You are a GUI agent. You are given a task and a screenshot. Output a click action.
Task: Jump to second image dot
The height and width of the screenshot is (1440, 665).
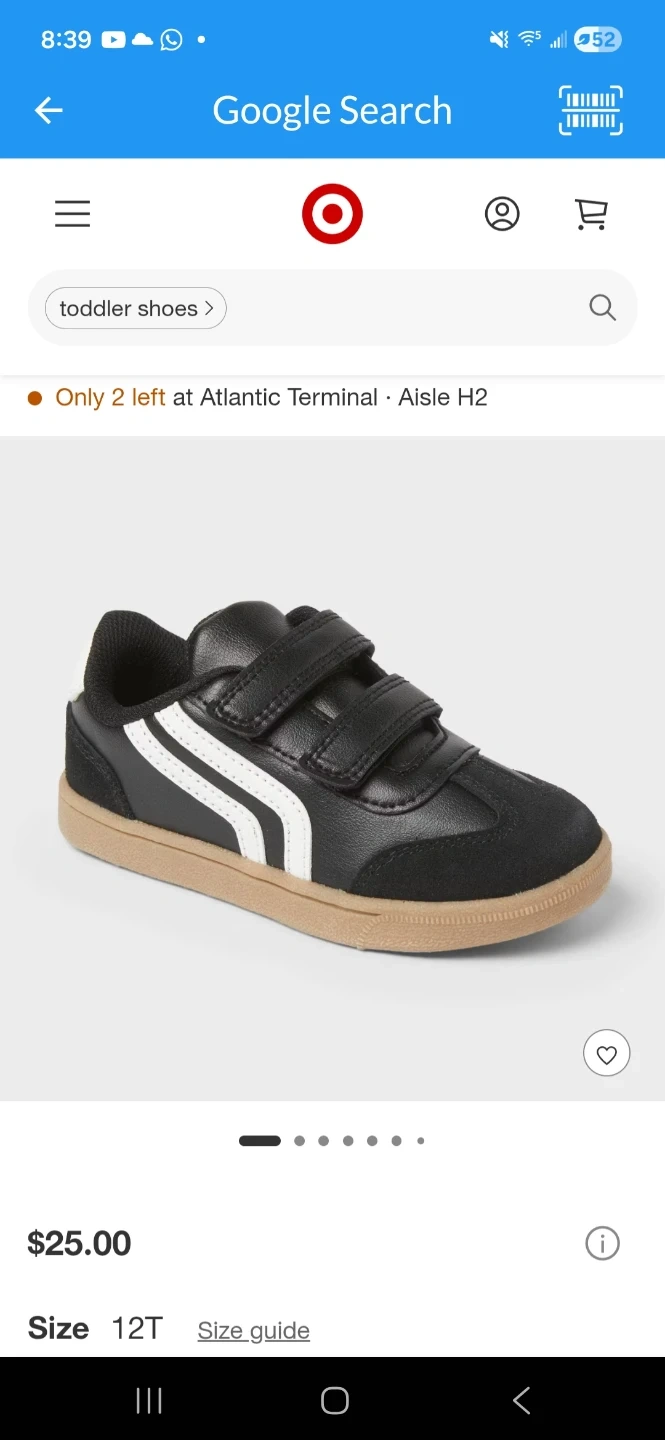point(300,1141)
